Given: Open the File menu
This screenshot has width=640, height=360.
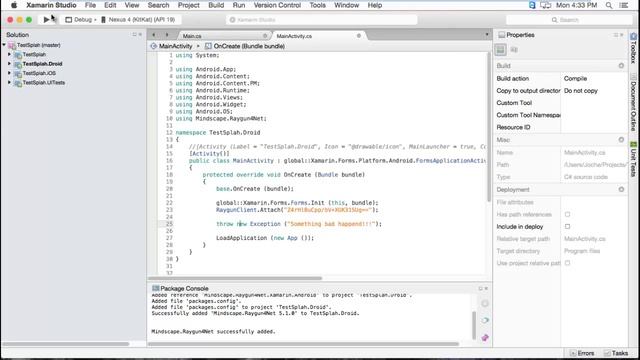Looking at the screenshot, I should pos(90,5).
